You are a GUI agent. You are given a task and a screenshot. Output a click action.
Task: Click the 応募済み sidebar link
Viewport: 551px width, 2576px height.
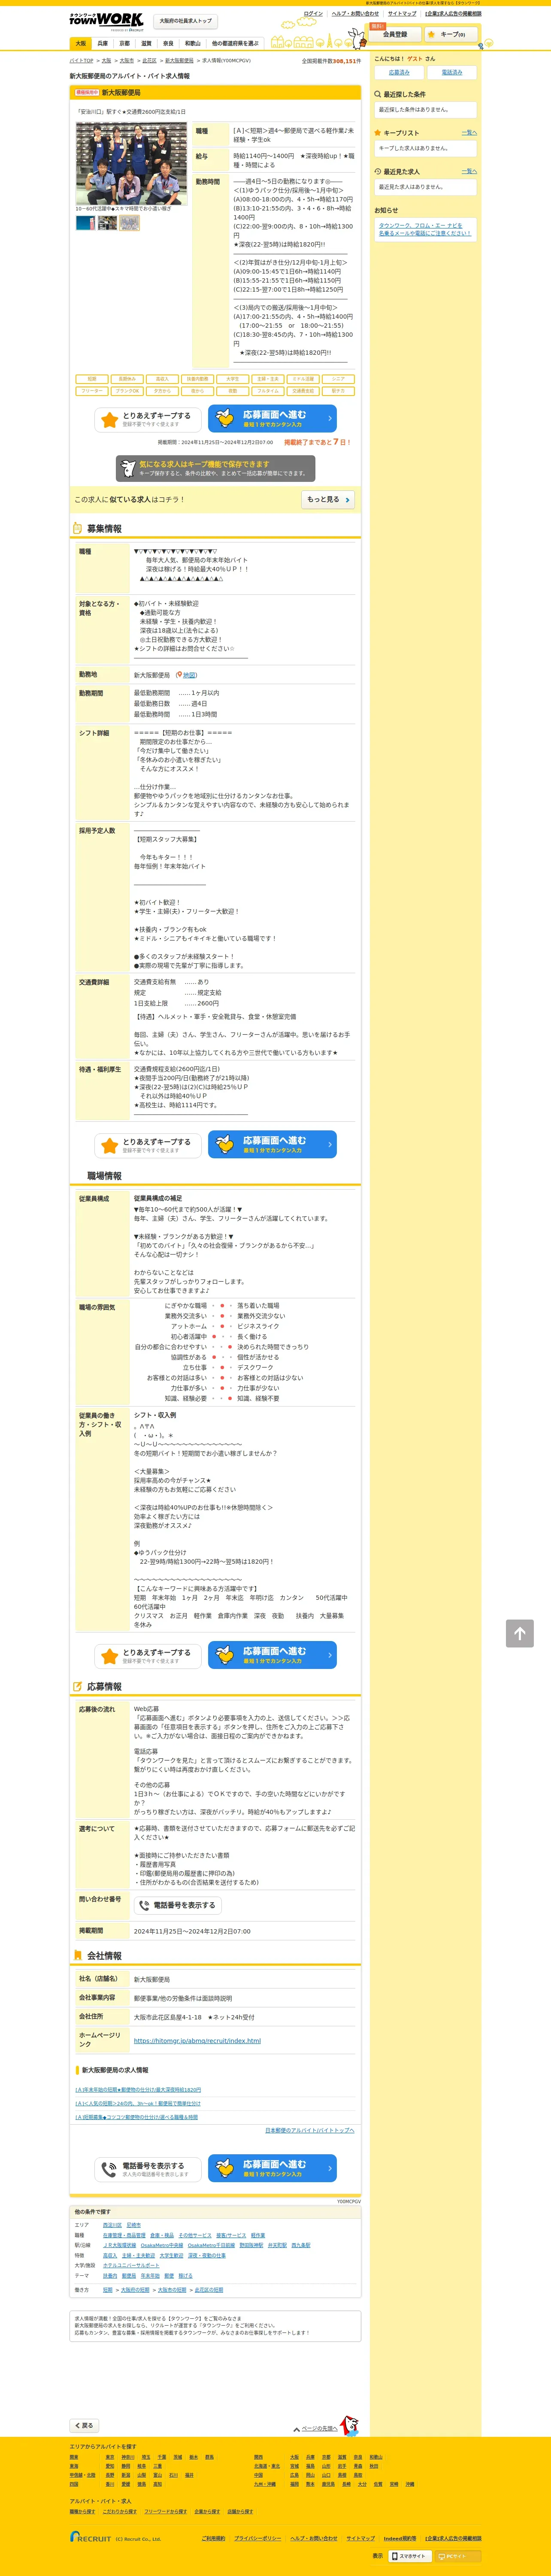click(x=399, y=73)
